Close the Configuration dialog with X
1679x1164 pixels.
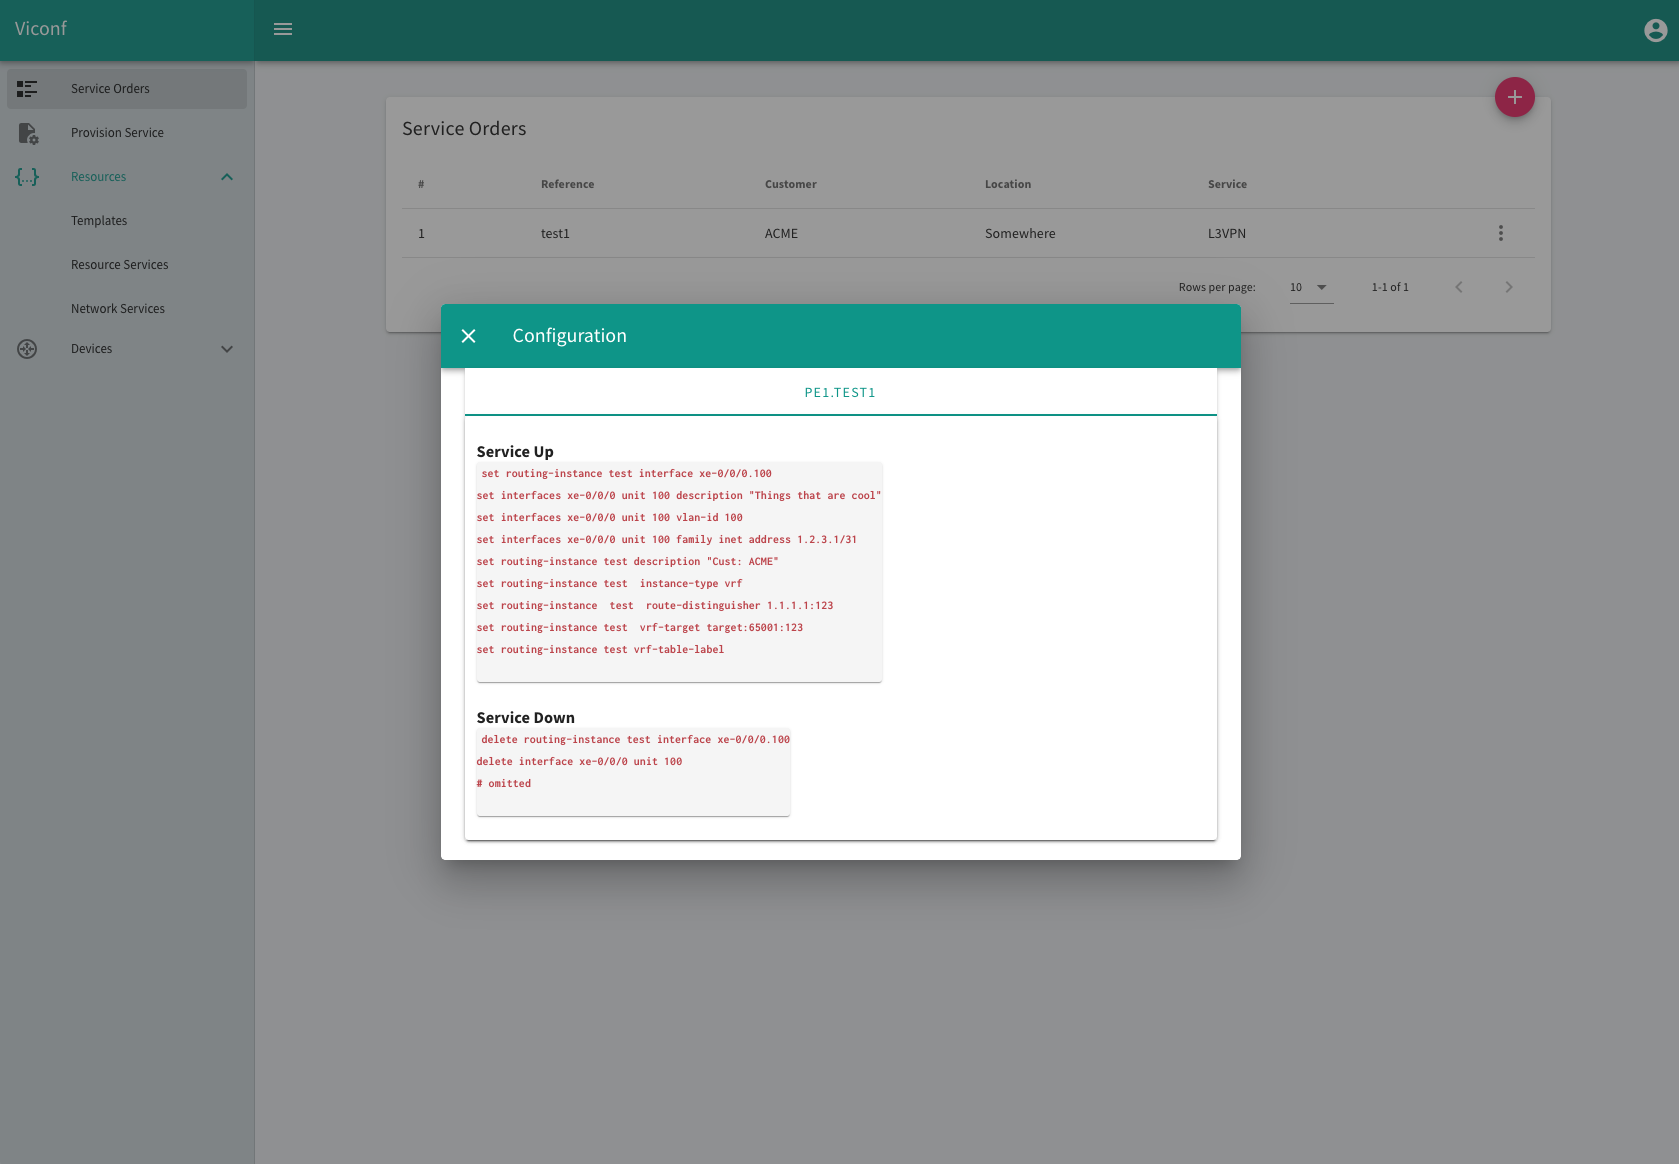point(468,336)
